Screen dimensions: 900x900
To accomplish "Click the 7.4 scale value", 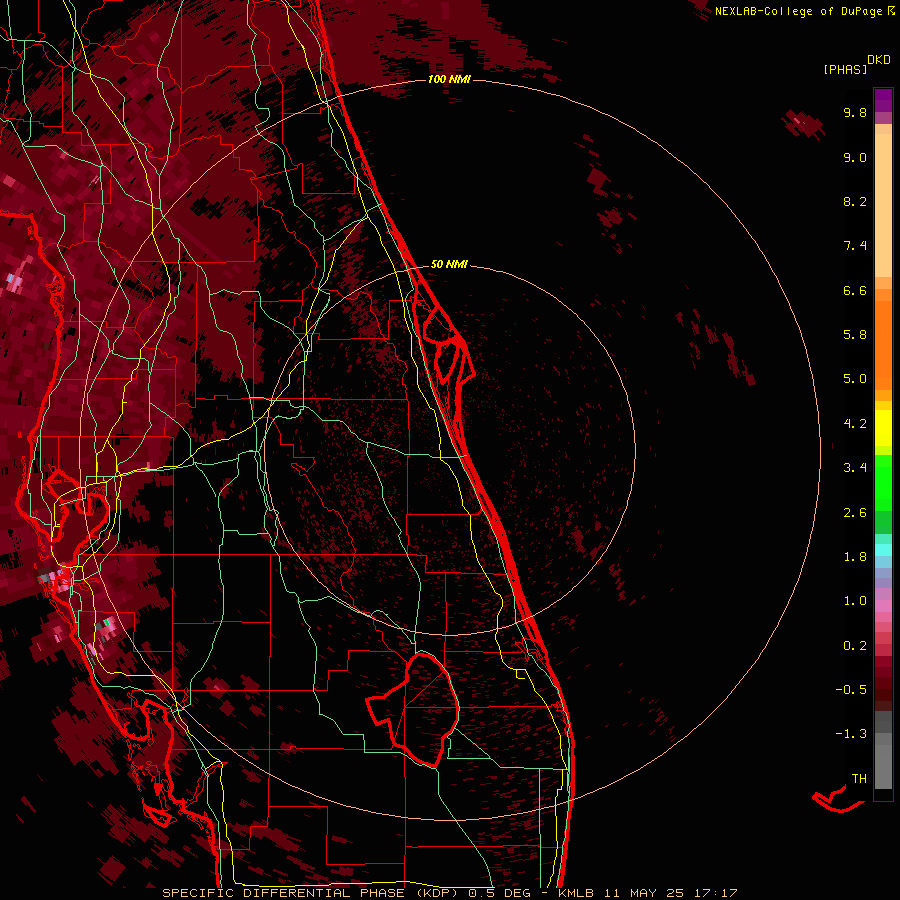I will 855,246.
